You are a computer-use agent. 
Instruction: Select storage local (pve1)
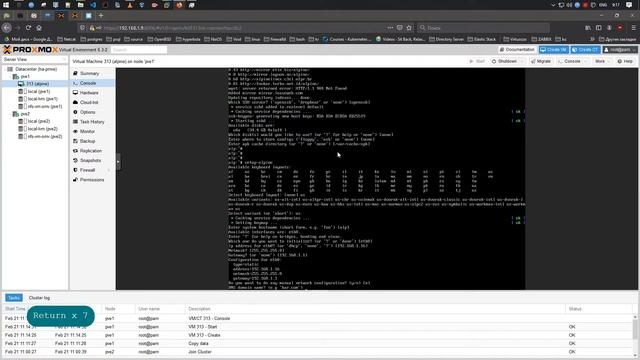38,91
